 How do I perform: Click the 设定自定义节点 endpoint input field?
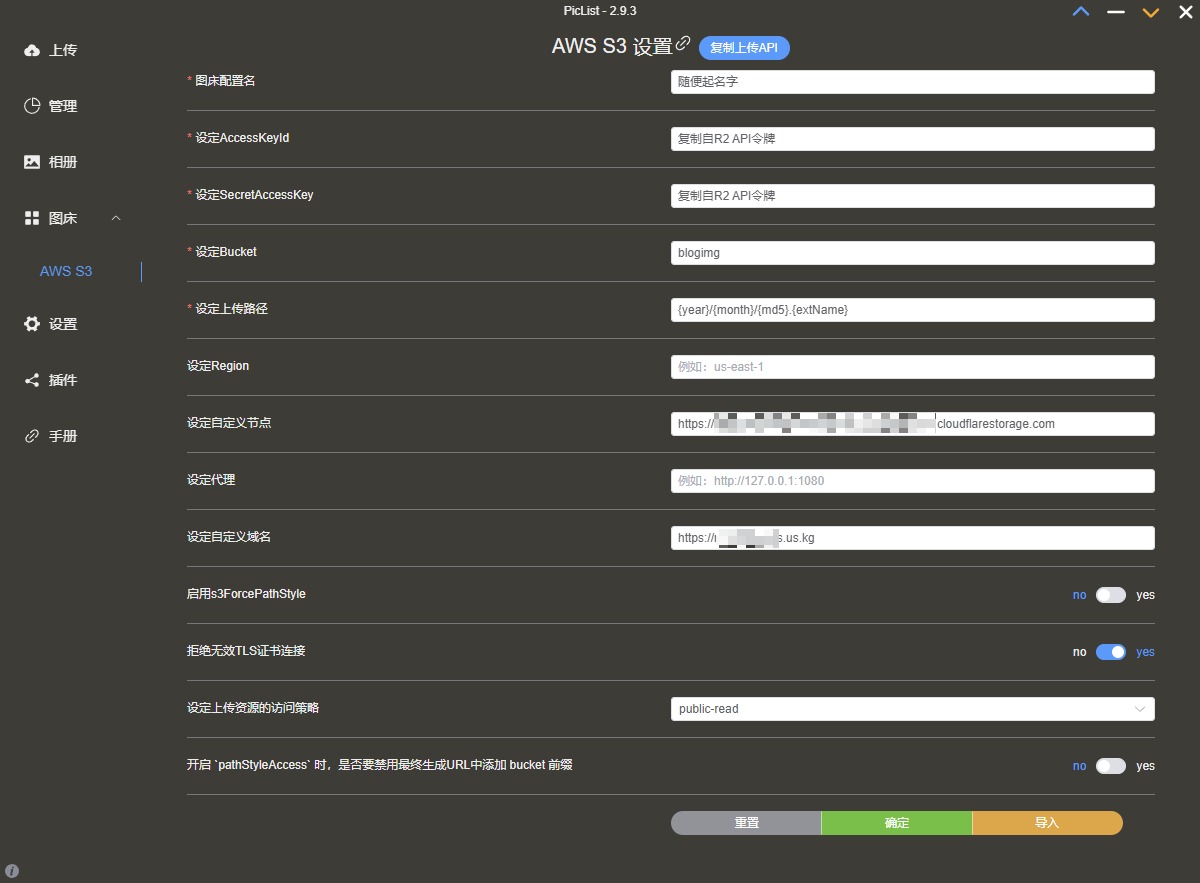click(913, 424)
